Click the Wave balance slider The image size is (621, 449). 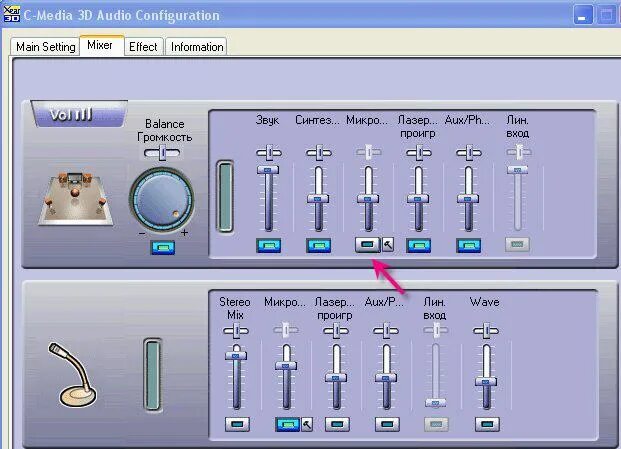coord(486,331)
